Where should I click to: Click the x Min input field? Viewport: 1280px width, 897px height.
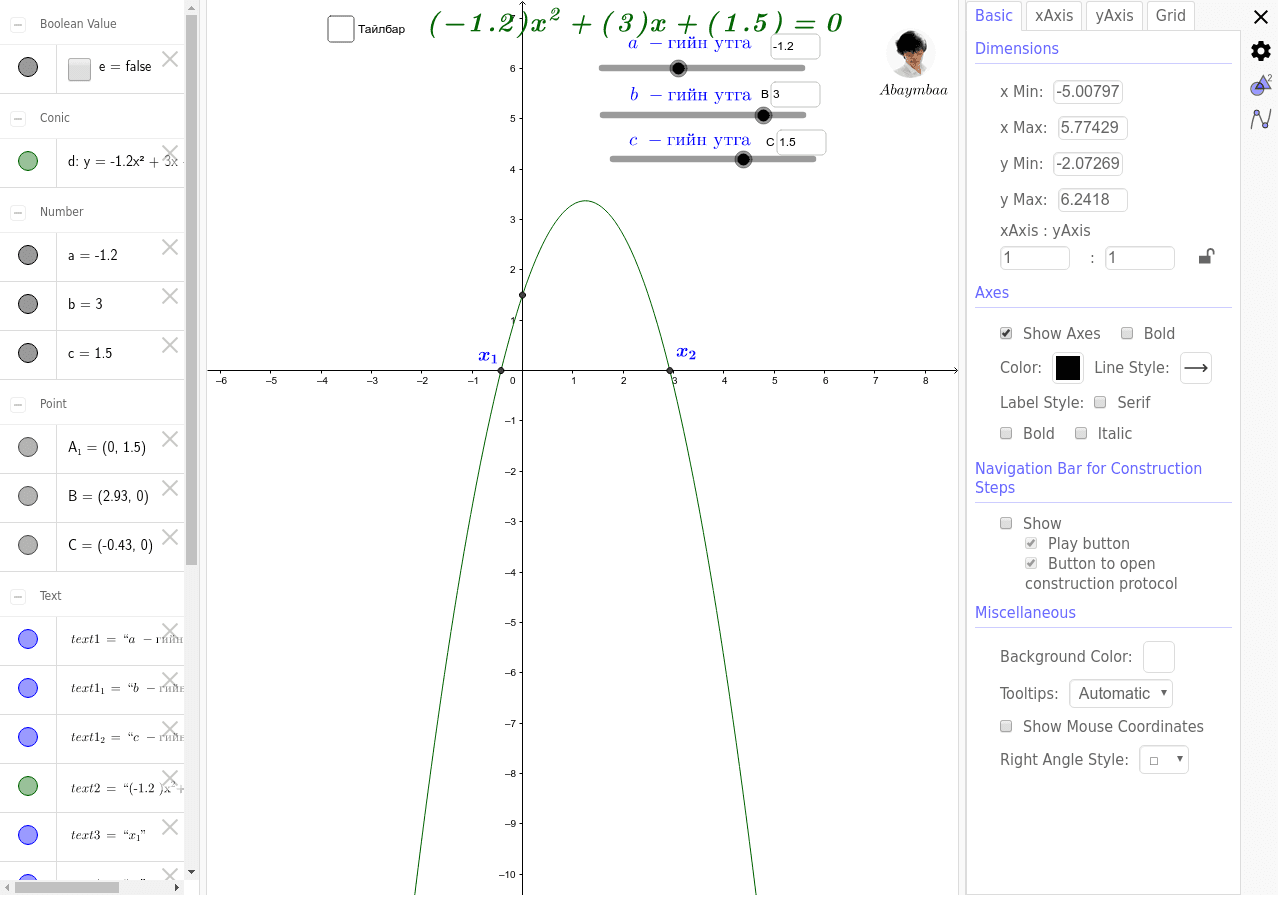coord(1088,92)
